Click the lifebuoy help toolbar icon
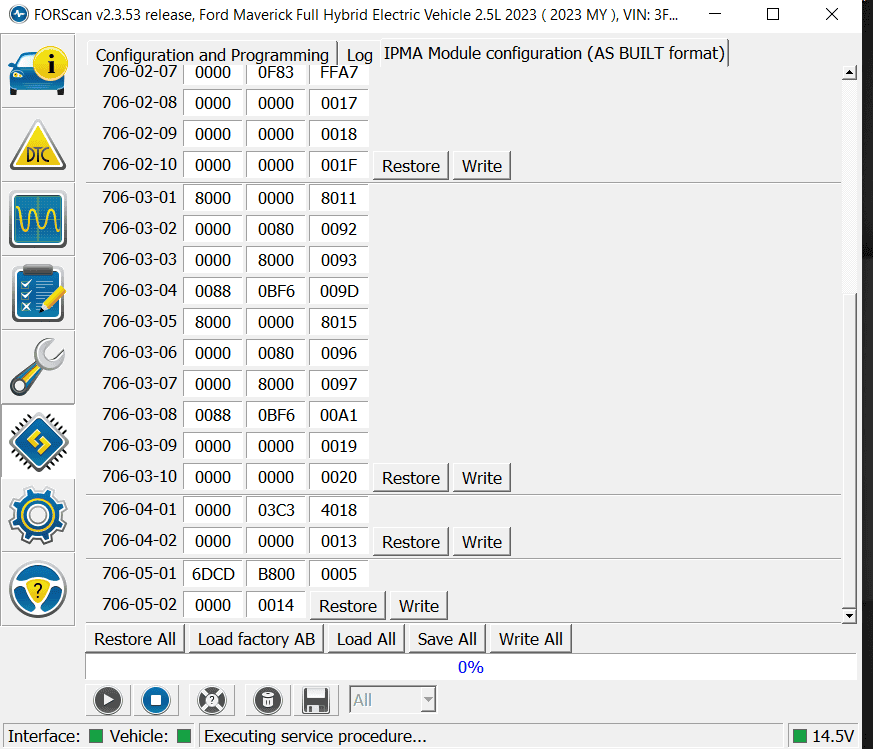Image resolution: width=873 pixels, height=749 pixels. [212, 700]
